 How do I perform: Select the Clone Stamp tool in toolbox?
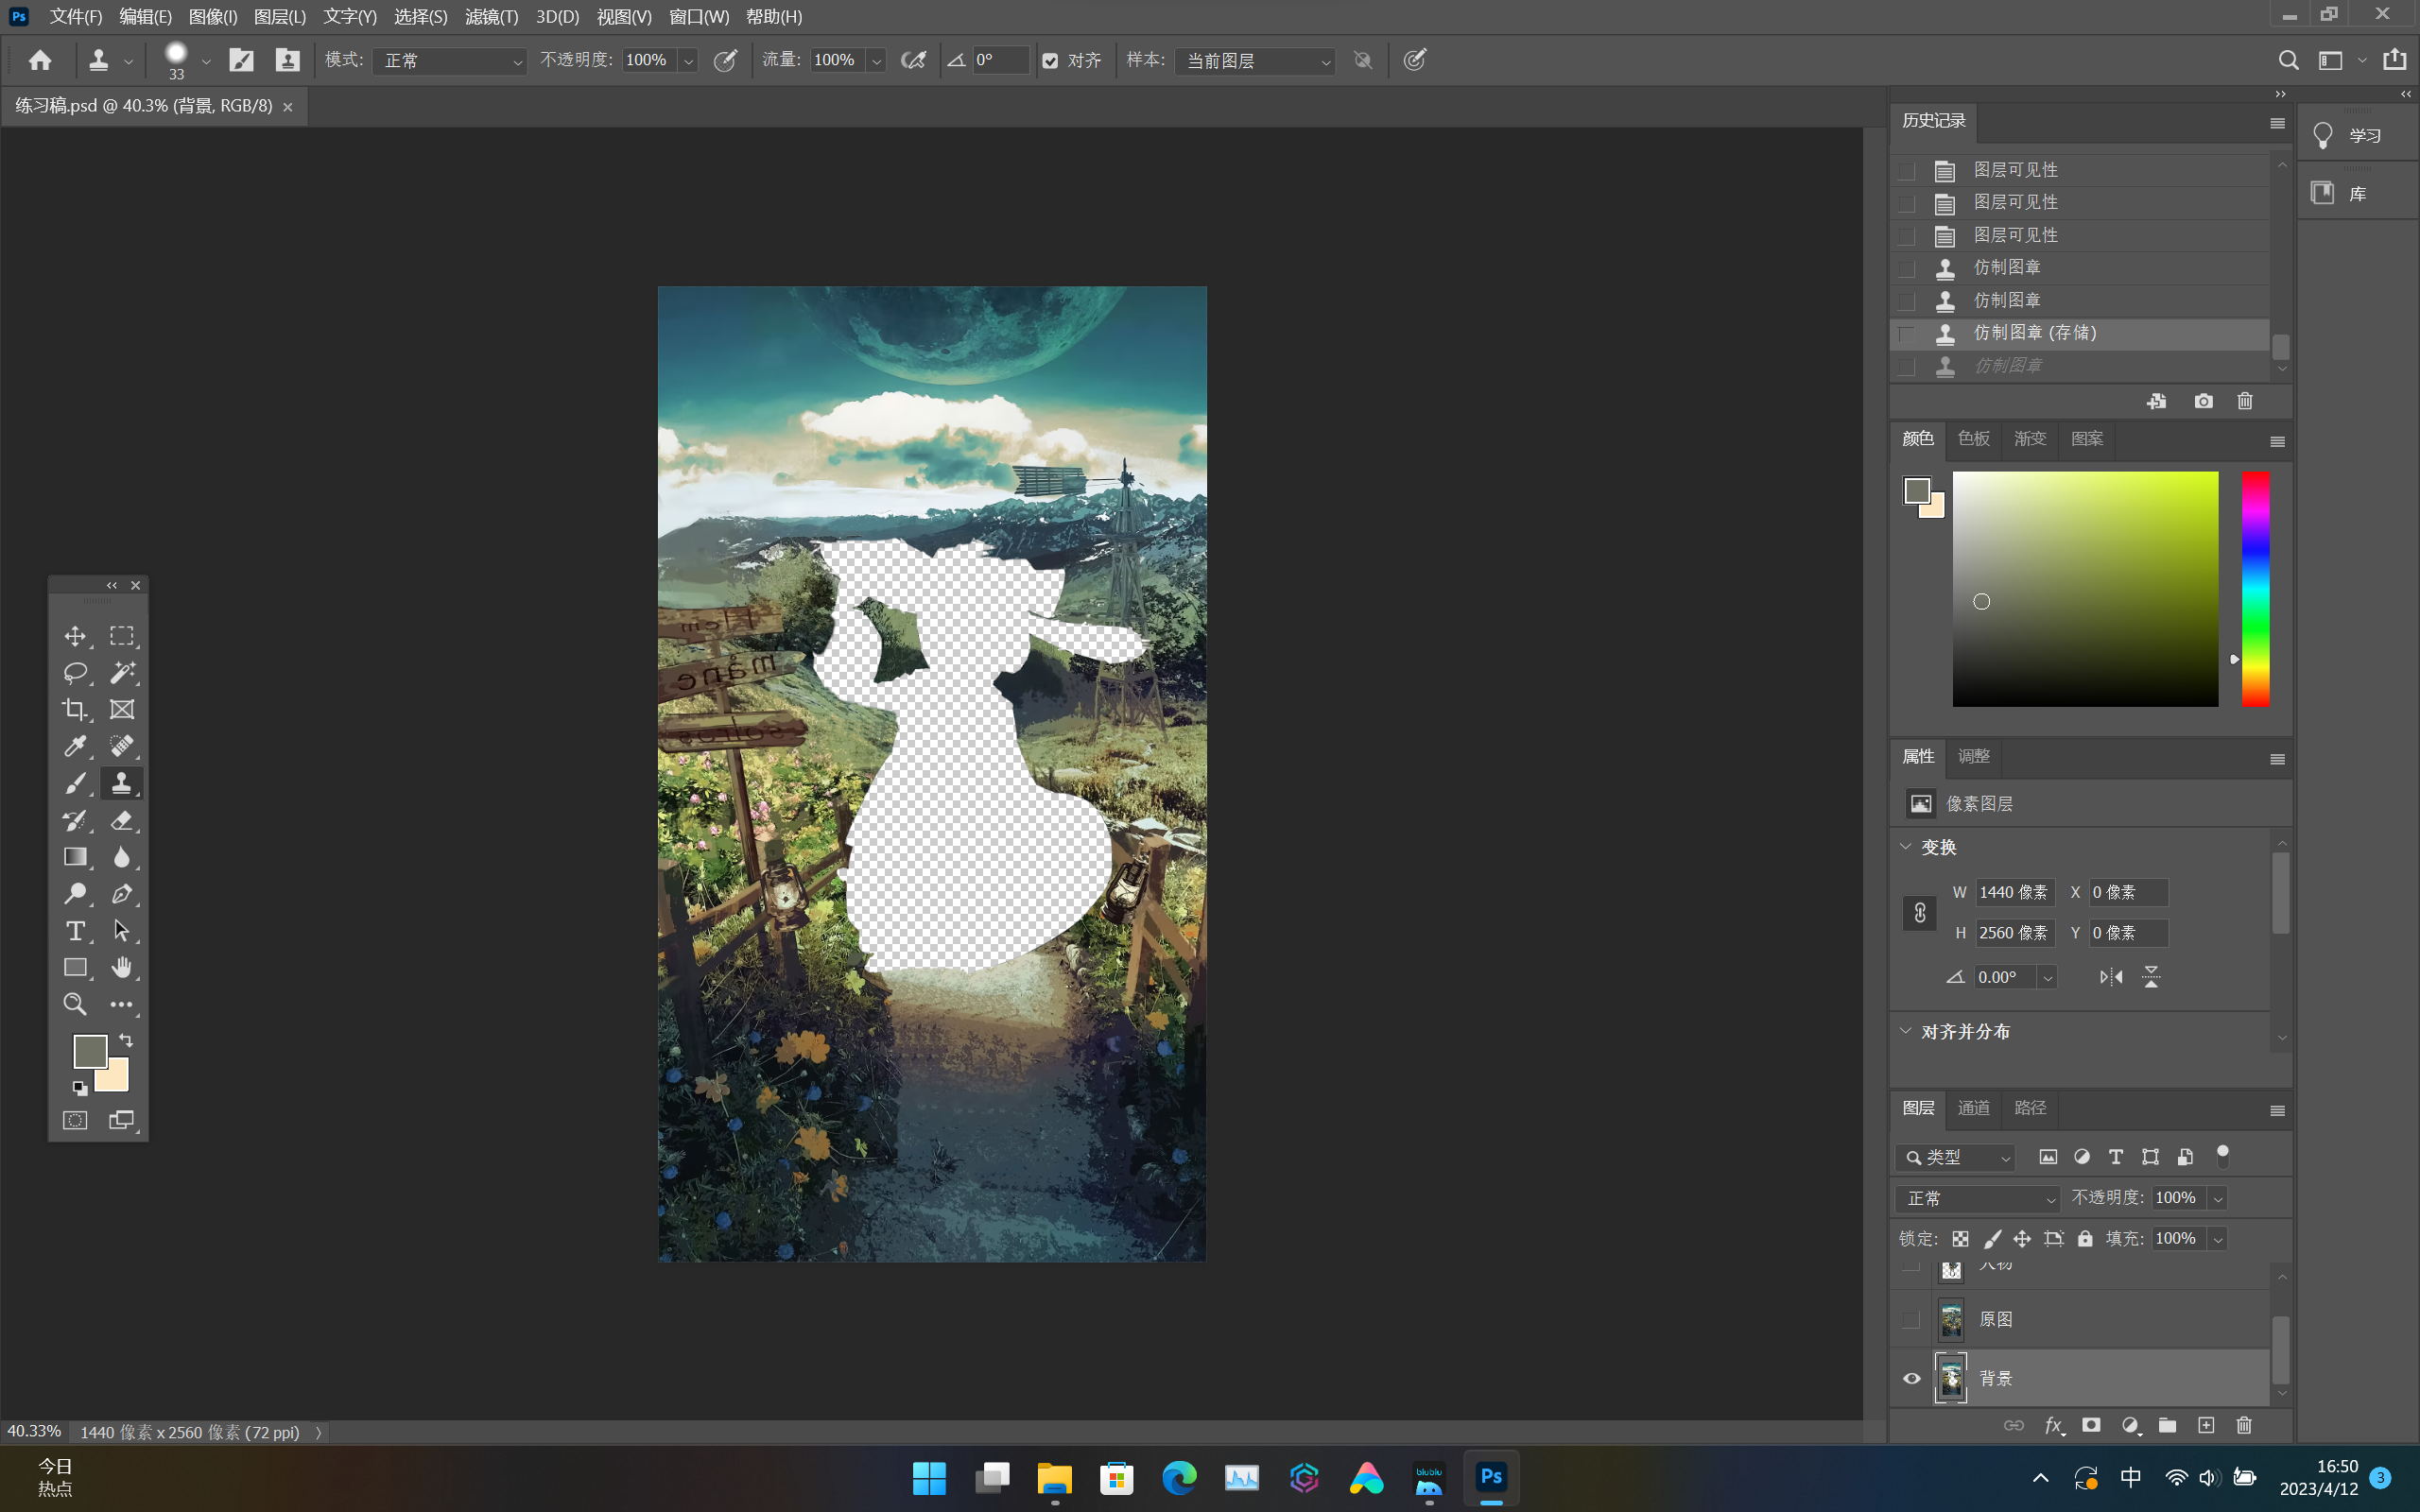pyautogui.click(x=122, y=783)
